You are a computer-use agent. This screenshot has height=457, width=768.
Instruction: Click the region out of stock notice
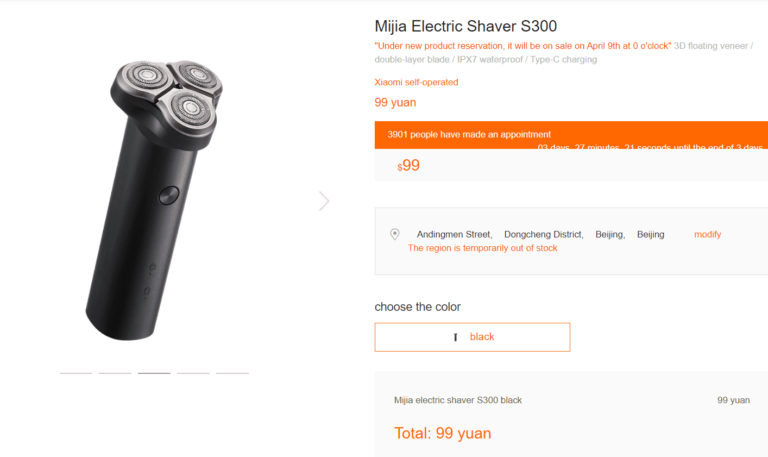482,248
